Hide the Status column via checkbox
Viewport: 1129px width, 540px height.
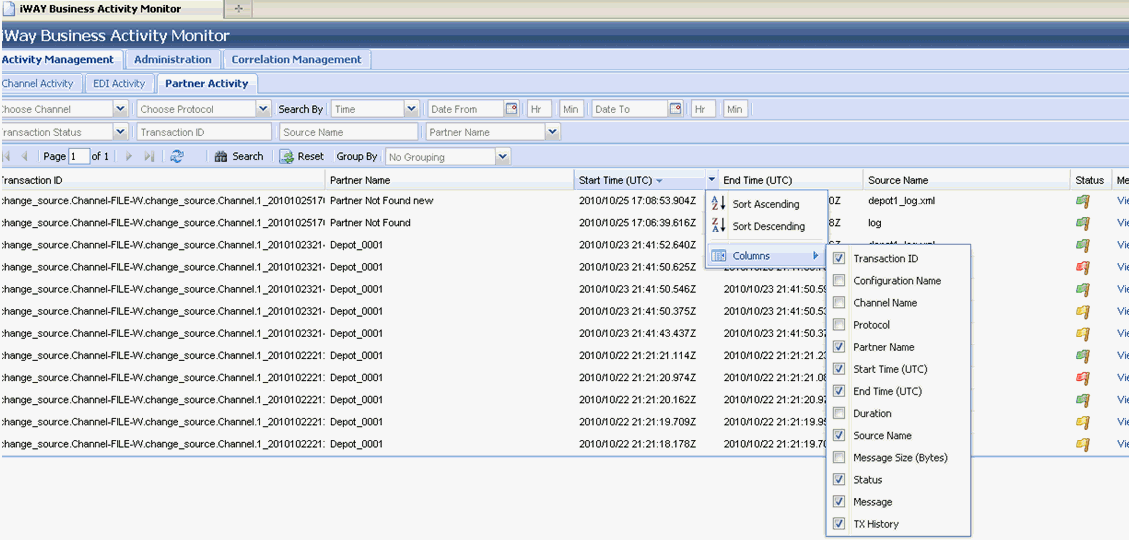(x=839, y=480)
